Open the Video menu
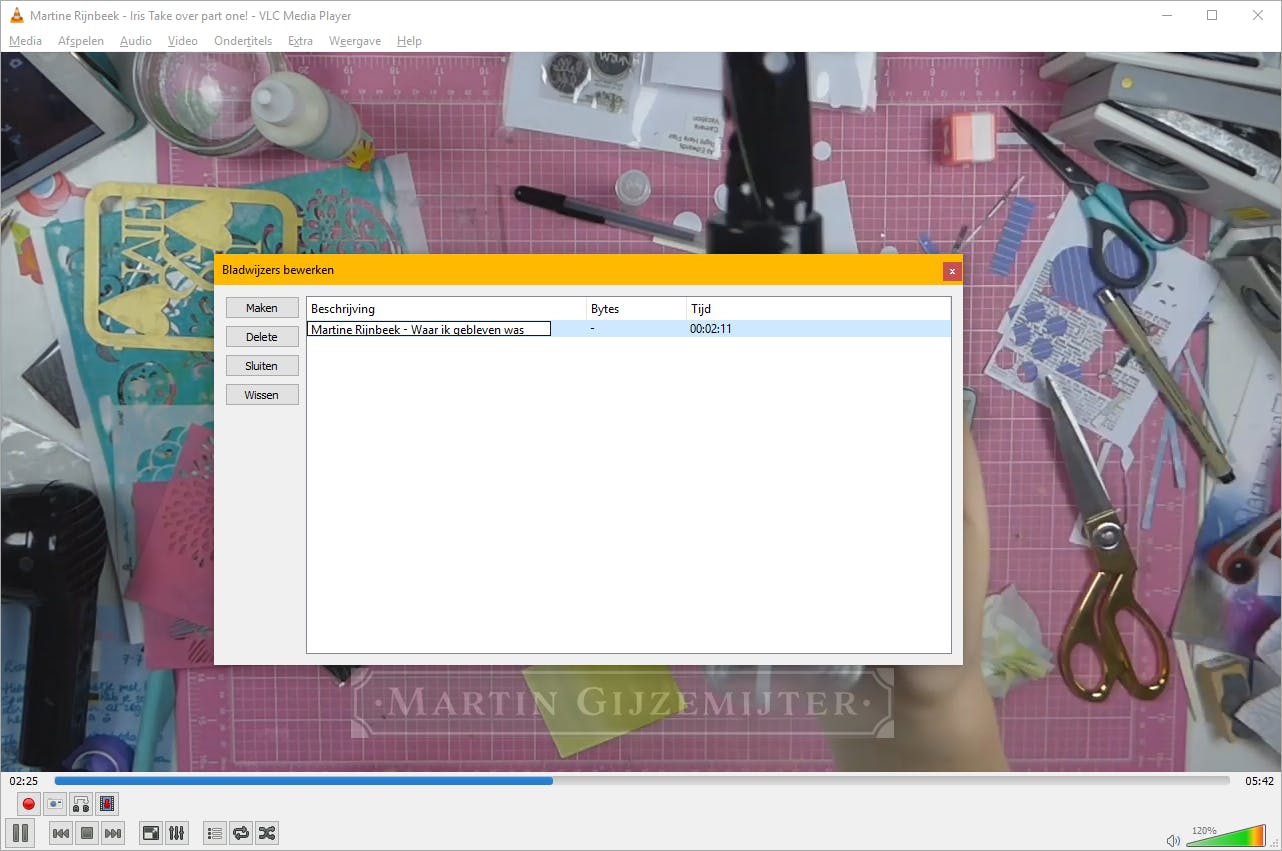This screenshot has width=1282, height=851. tap(183, 41)
